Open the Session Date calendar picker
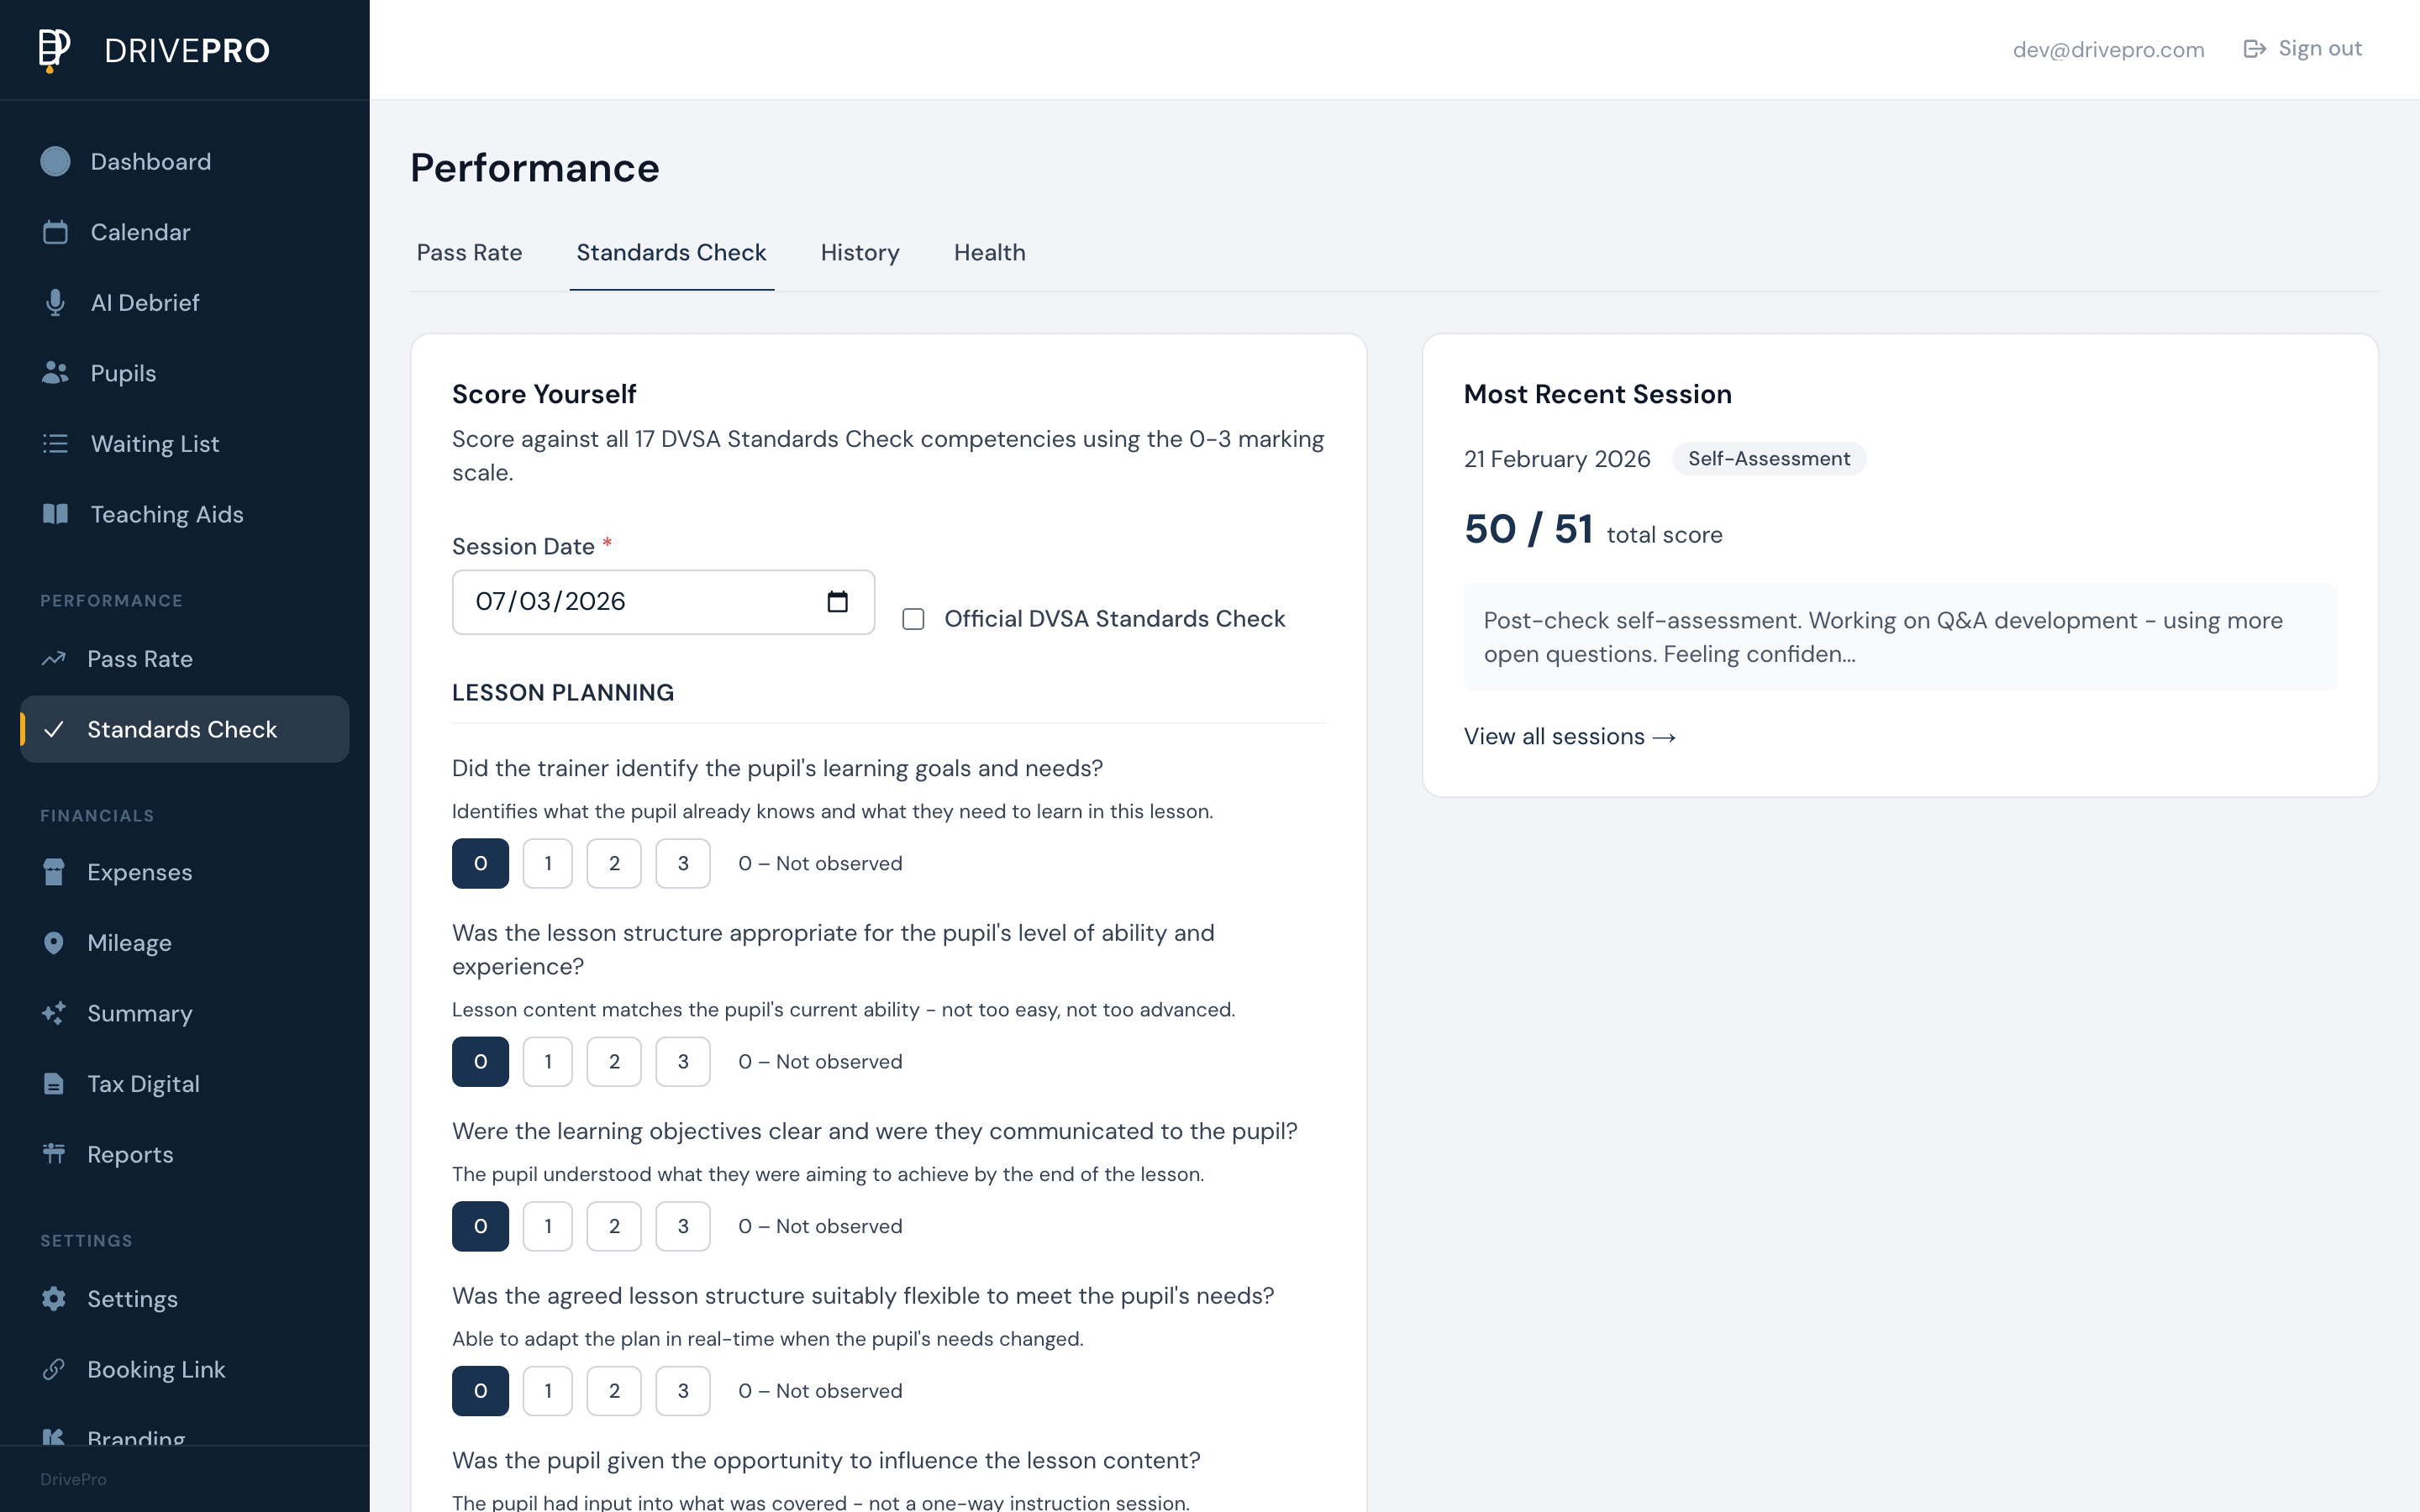Screen dimensions: 2420x1512 point(838,601)
